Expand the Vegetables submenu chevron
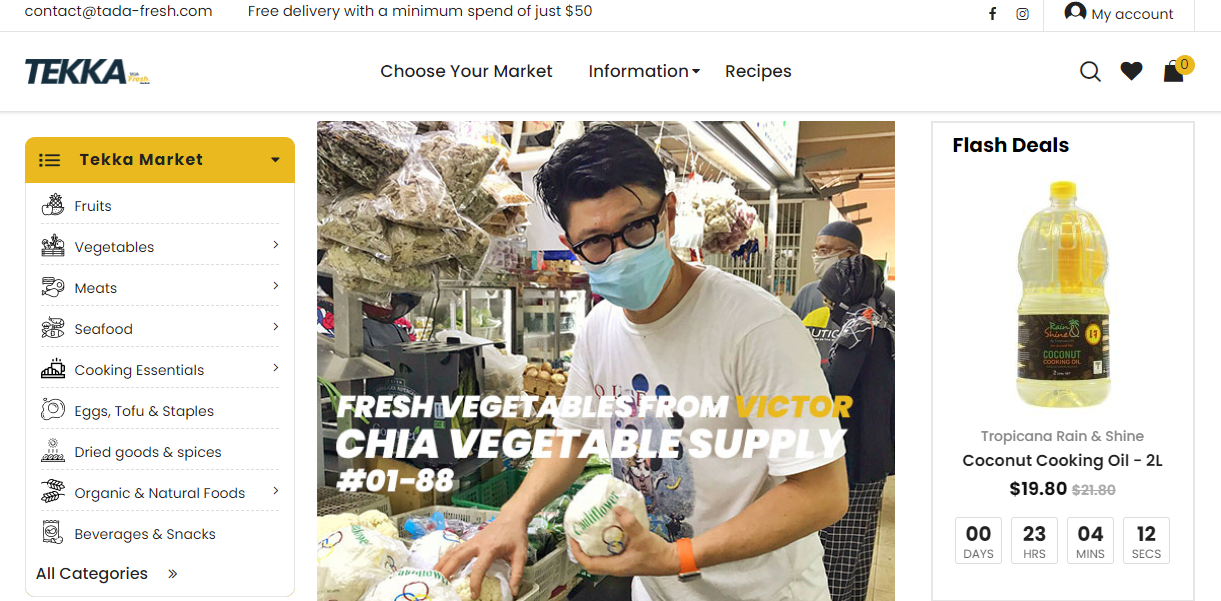1221x601 pixels. [275, 245]
